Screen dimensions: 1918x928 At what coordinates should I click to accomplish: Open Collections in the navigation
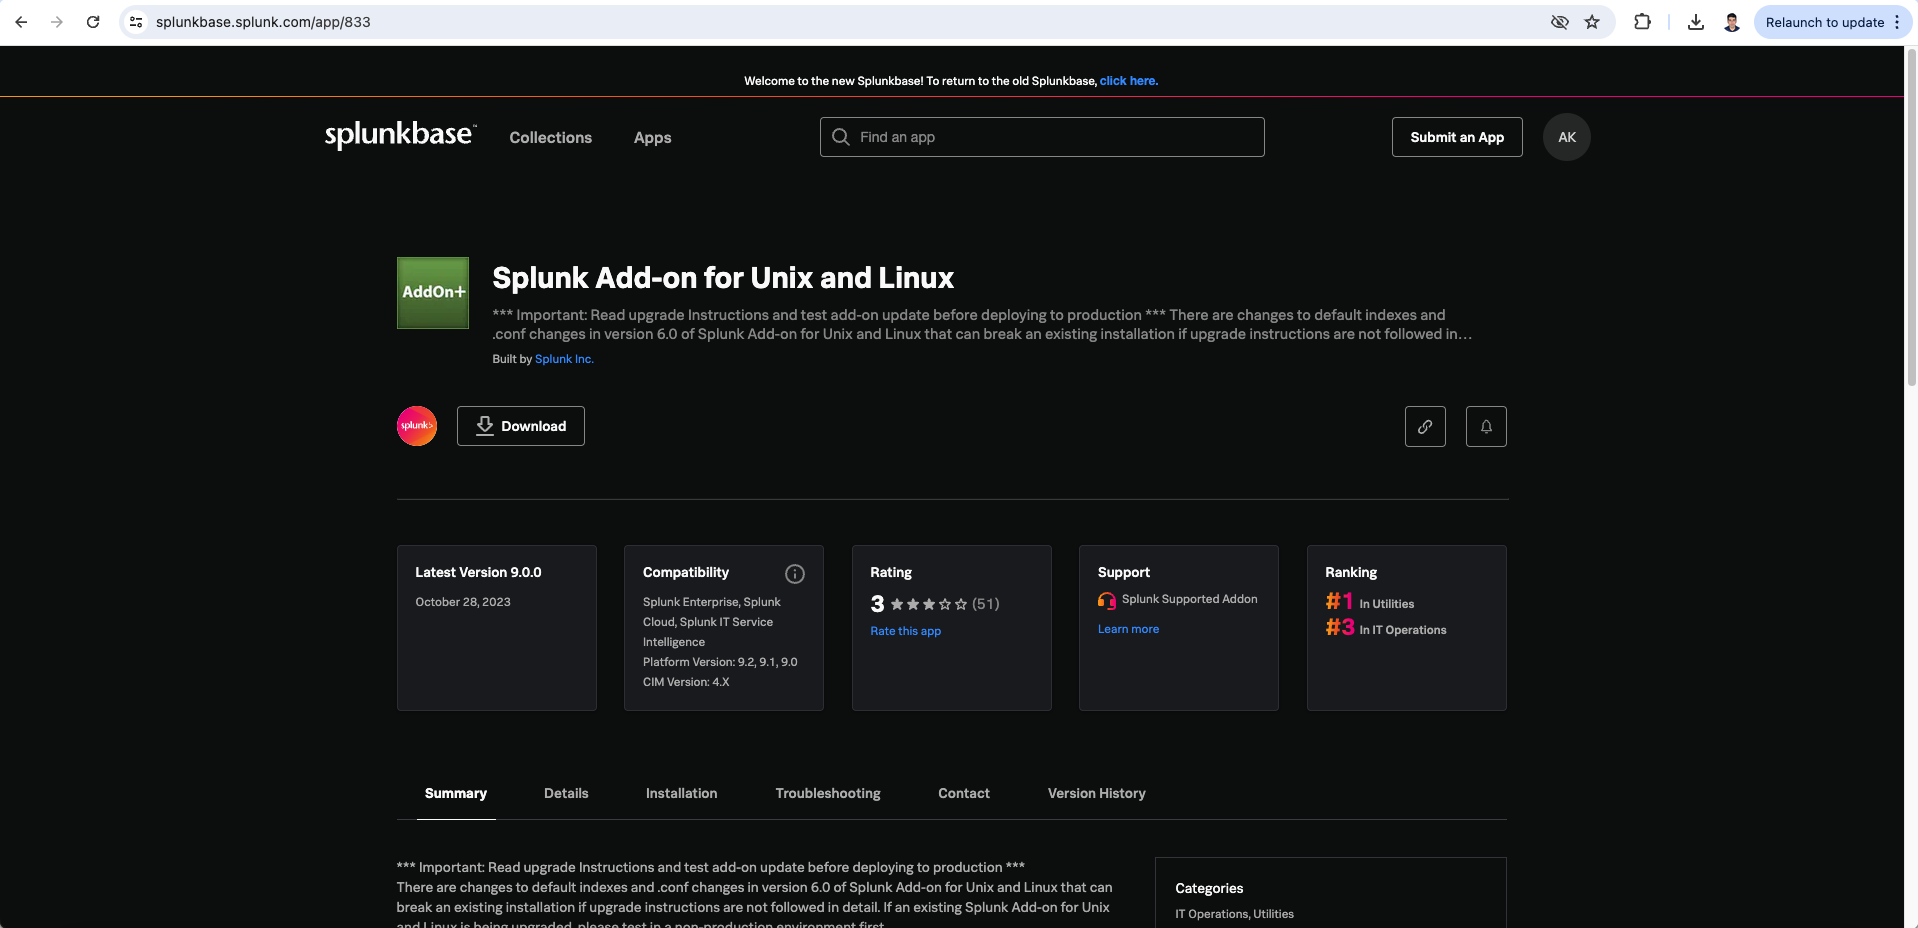pos(550,138)
